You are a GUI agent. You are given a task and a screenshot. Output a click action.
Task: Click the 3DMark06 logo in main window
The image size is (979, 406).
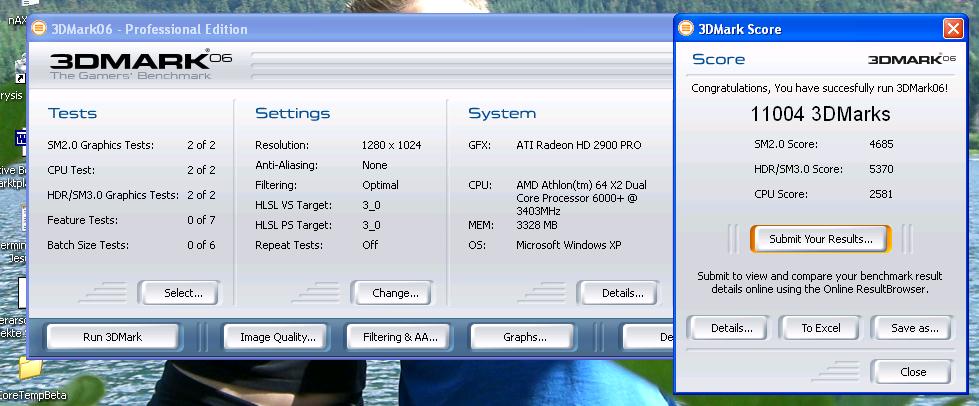click(140, 65)
